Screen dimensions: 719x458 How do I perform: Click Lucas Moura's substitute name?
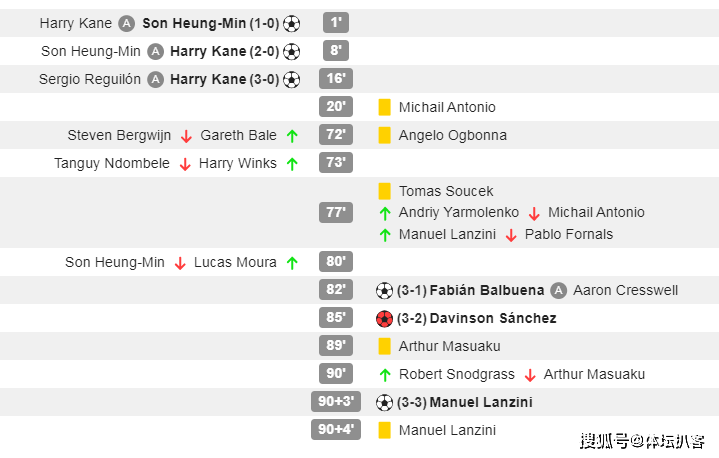click(235, 262)
